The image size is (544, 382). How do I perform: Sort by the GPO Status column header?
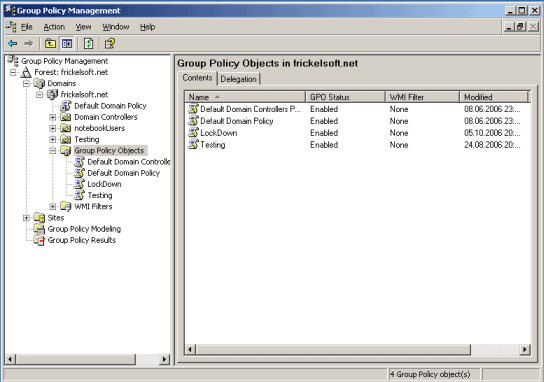pos(345,97)
